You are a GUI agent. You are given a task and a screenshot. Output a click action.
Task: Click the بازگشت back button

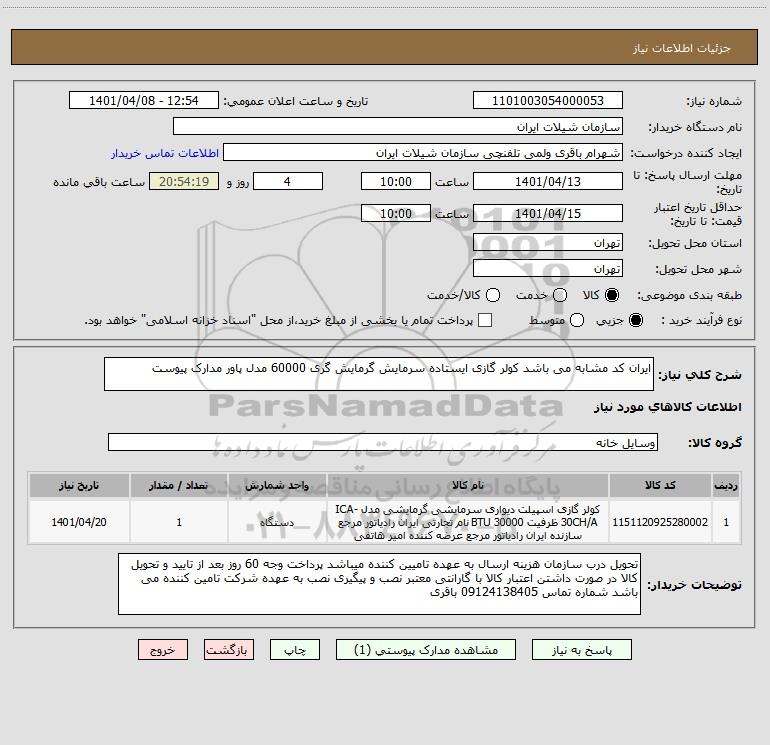click(229, 650)
